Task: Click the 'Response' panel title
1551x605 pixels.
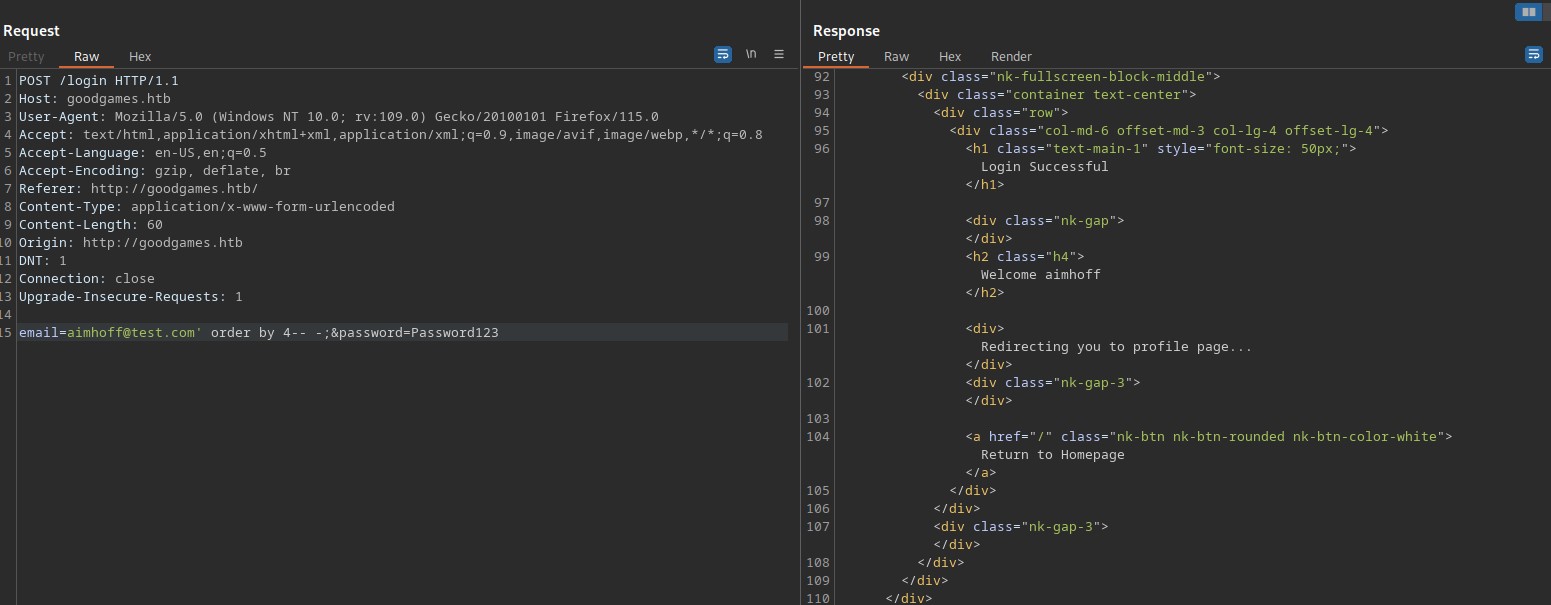Action: coord(846,31)
